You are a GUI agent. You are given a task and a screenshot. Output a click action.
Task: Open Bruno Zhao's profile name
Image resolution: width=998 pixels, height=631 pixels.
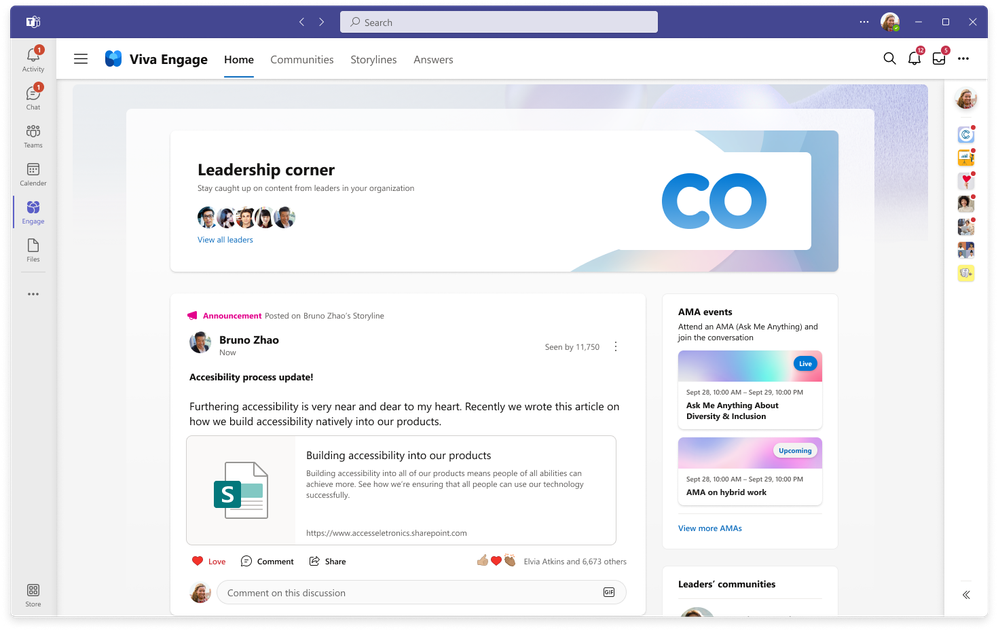click(x=249, y=340)
